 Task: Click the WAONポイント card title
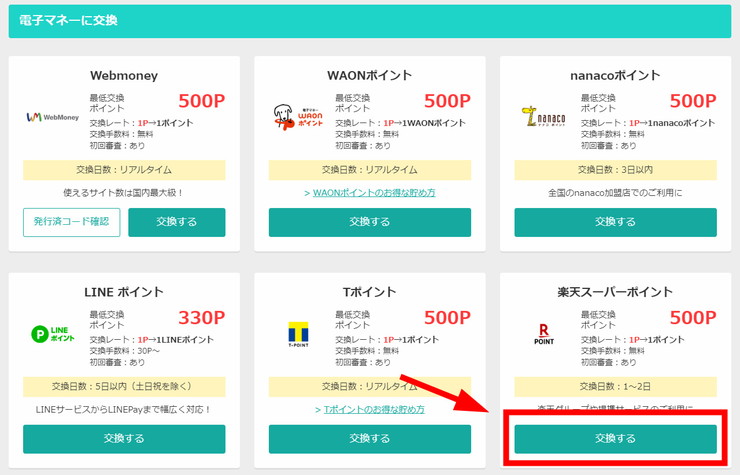pos(370,76)
